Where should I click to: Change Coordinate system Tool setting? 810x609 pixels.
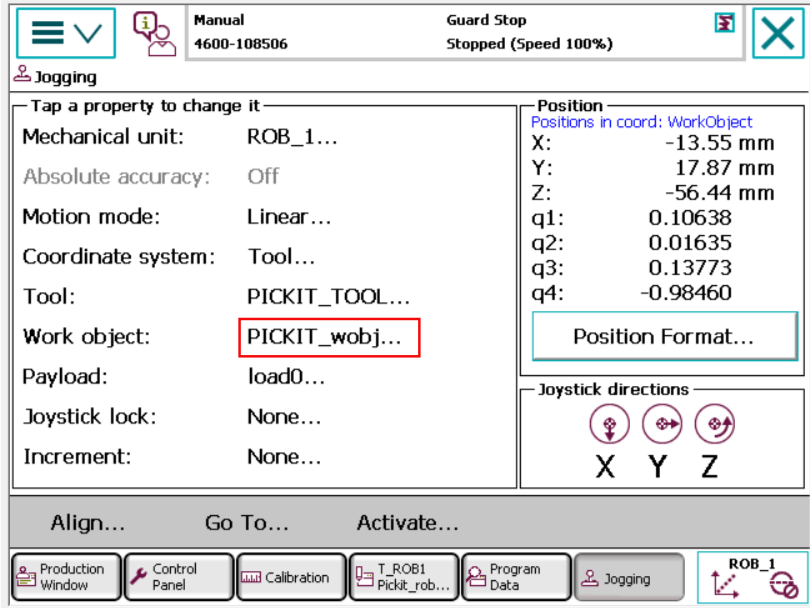281,257
